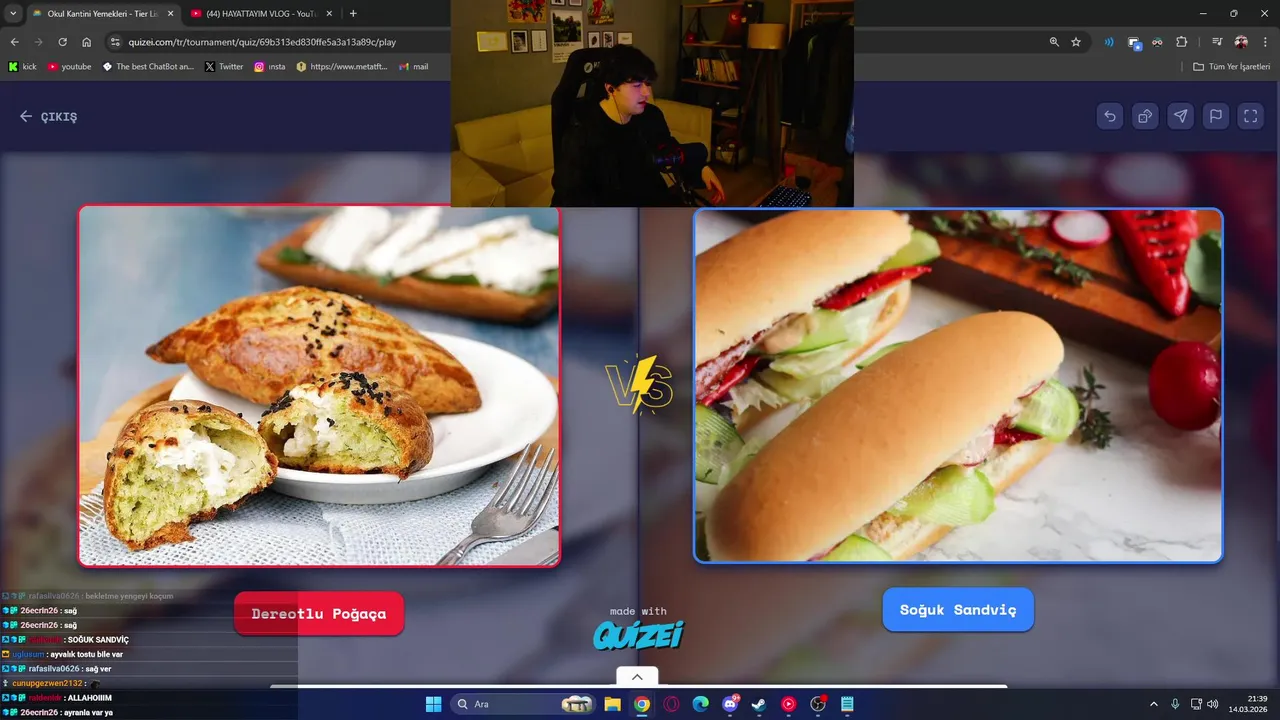
Task: Click the microphone tray icon
Action: 1175,704
